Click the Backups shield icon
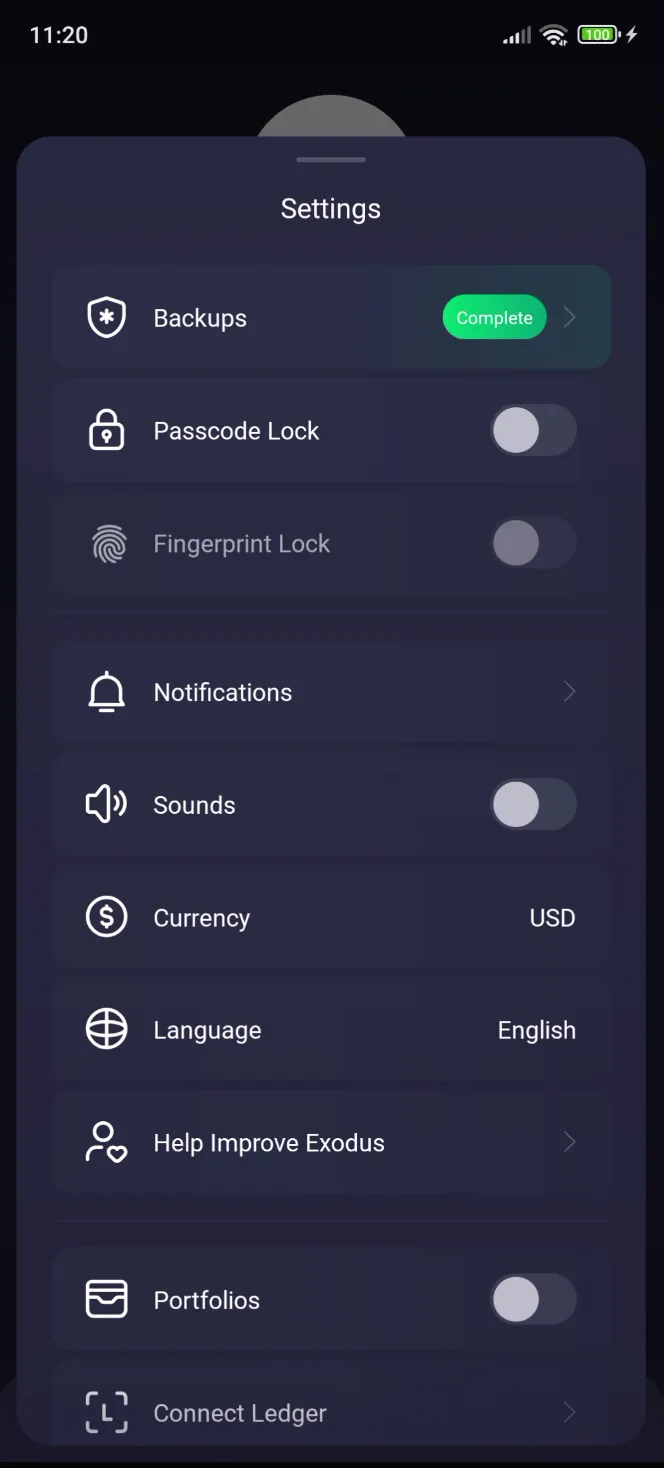 [106, 317]
